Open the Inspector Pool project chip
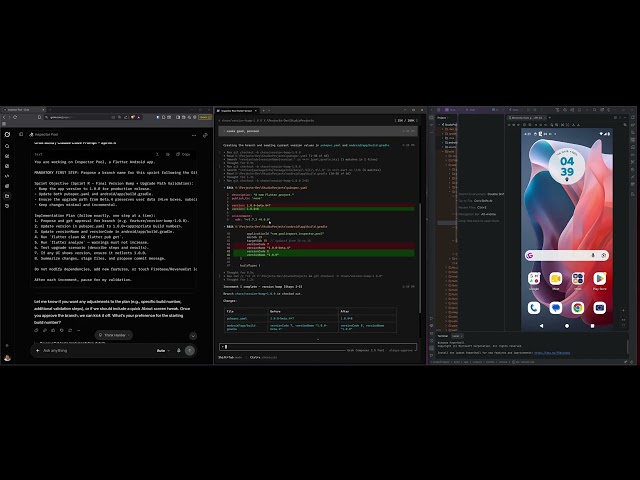Screen dimensions: 640x480 pyautogui.click(x=44, y=134)
